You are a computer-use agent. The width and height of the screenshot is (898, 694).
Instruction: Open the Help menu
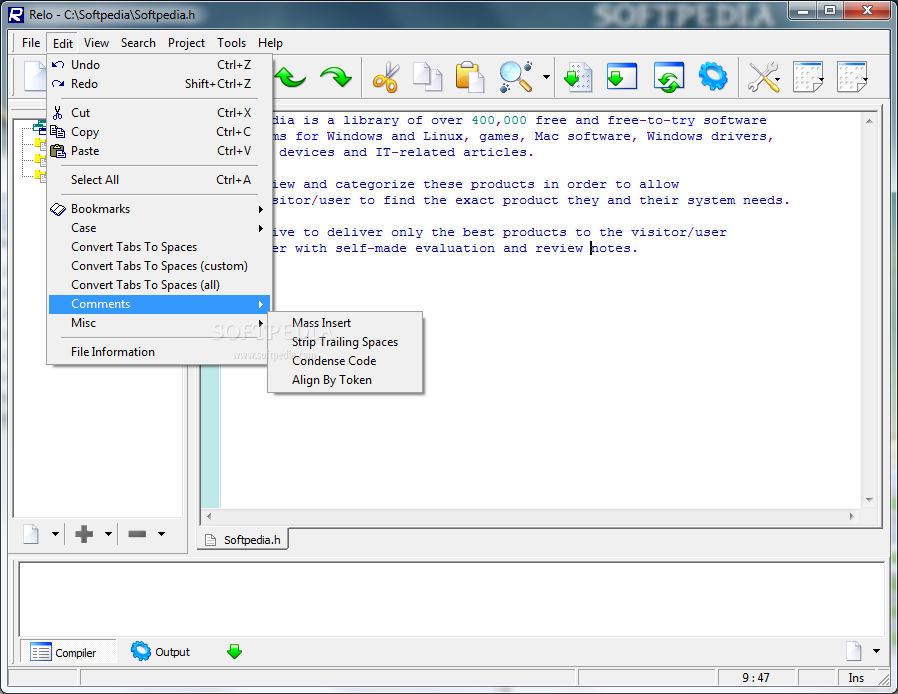coord(270,43)
